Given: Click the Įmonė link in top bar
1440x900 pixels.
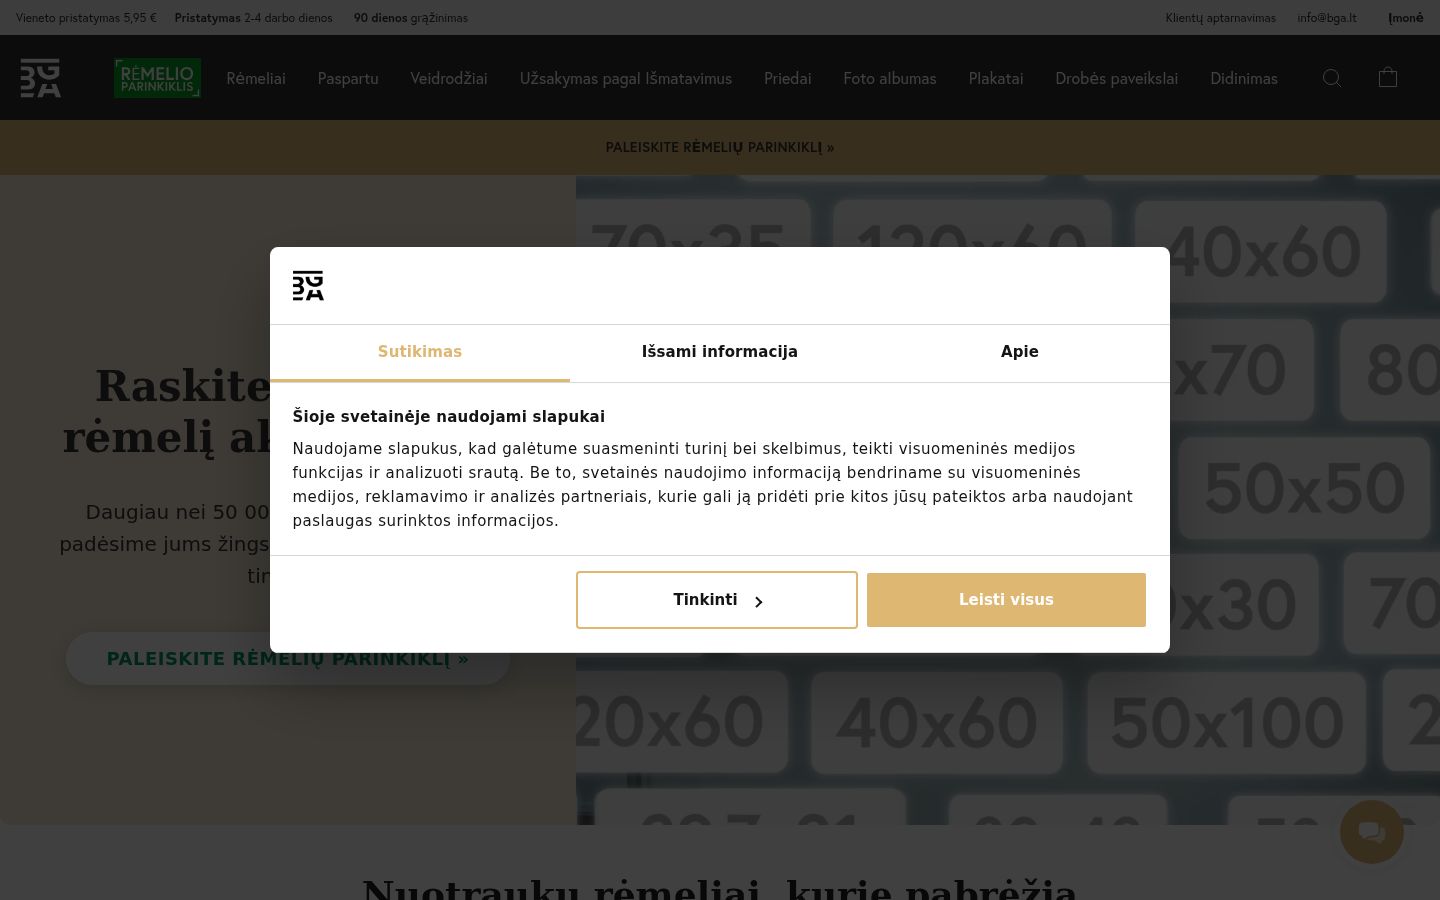Looking at the screenshot, I should point(1405,18).
